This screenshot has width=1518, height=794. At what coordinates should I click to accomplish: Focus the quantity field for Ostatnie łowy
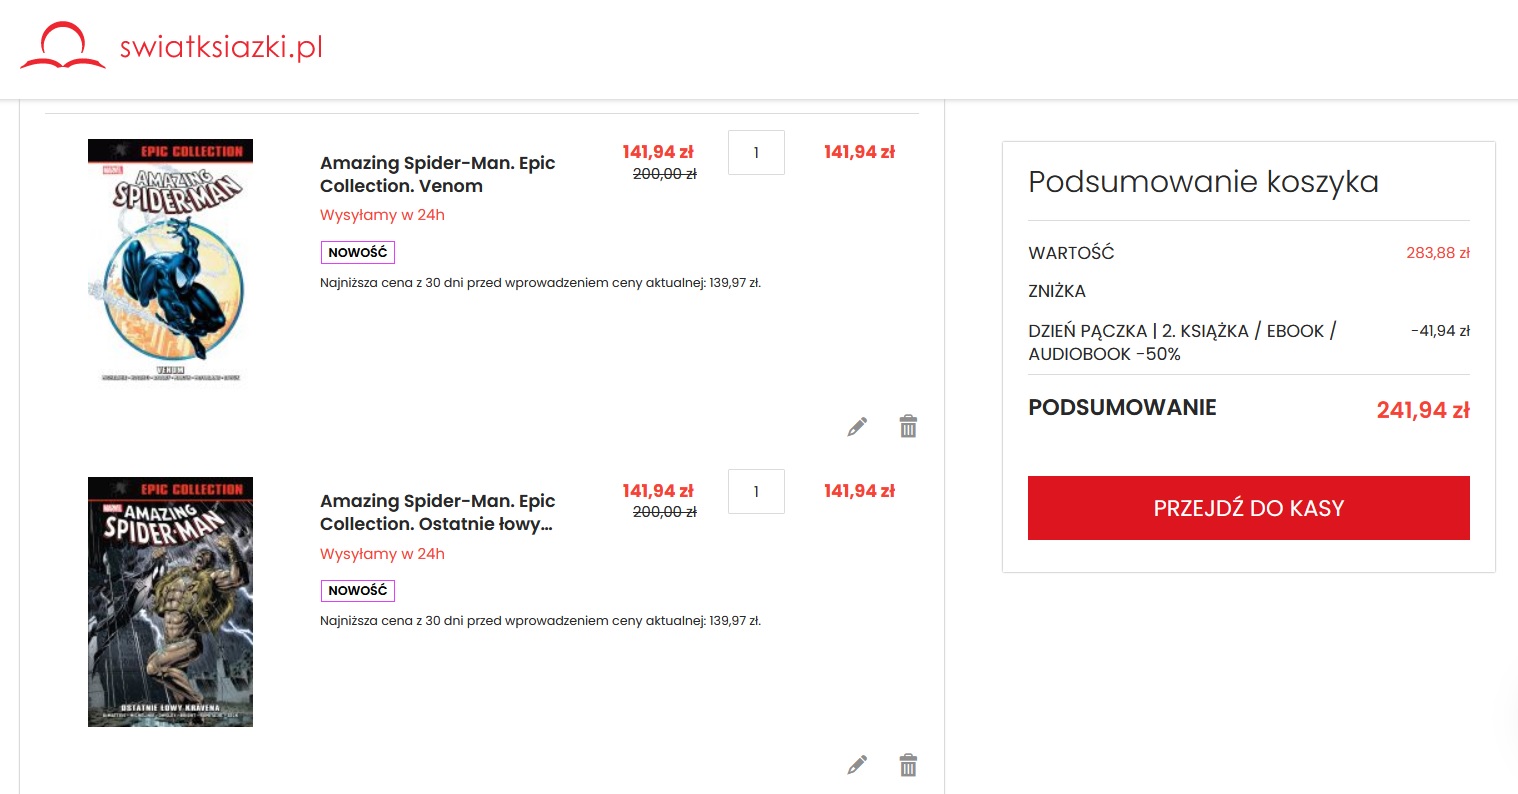[756, 492]
